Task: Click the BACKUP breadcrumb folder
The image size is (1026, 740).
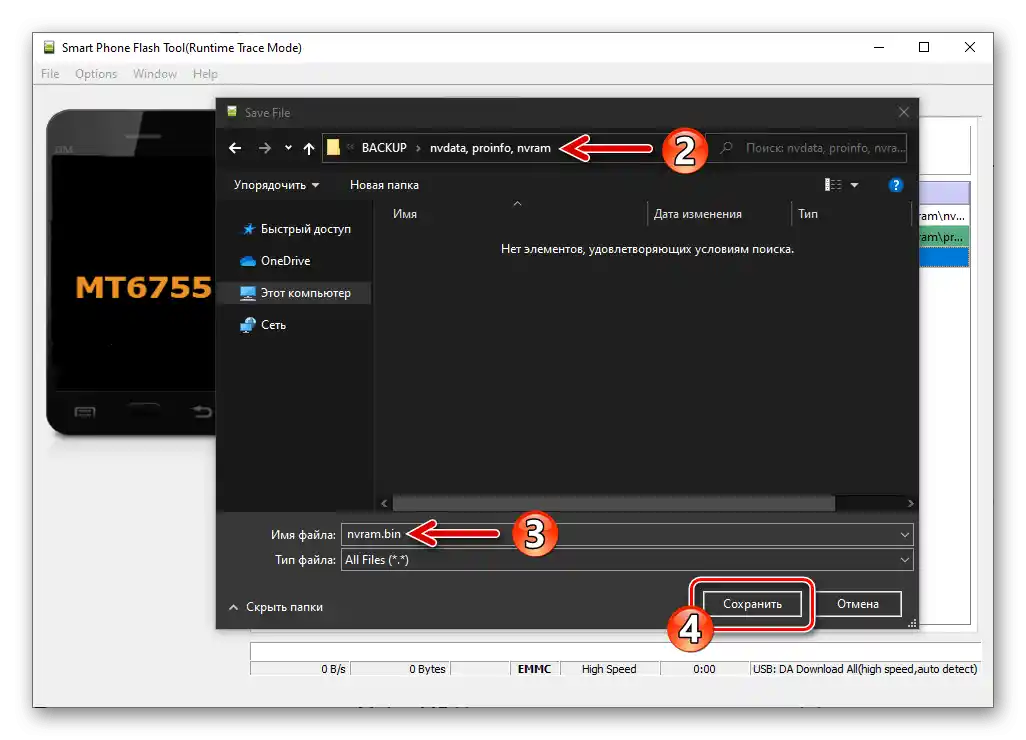Action: tap(384, 148)
